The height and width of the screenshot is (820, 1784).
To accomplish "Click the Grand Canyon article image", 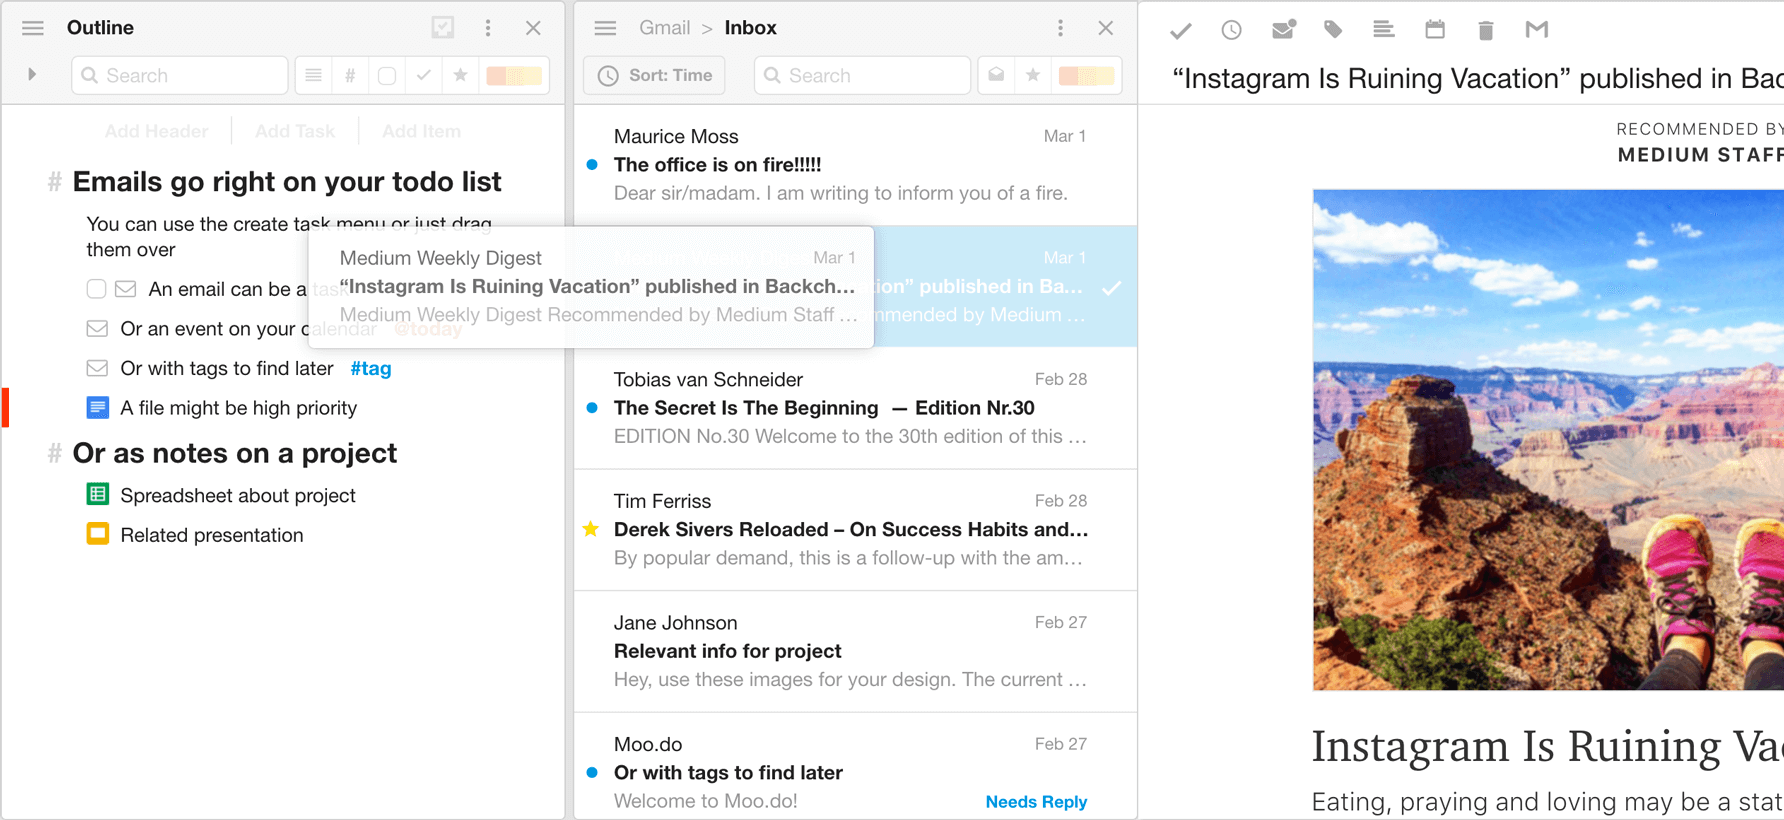I will pyautogui.click(x=1548, y=440).
